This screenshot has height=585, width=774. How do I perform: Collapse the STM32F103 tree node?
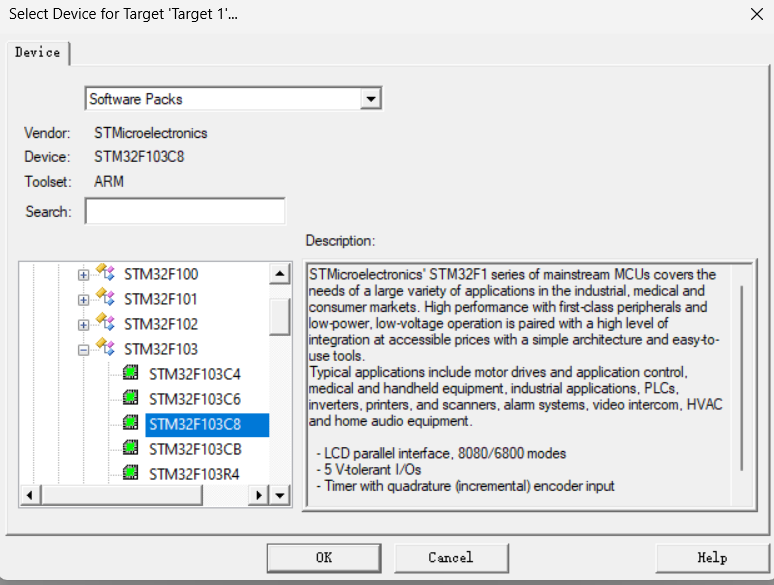tap(83, 351)
